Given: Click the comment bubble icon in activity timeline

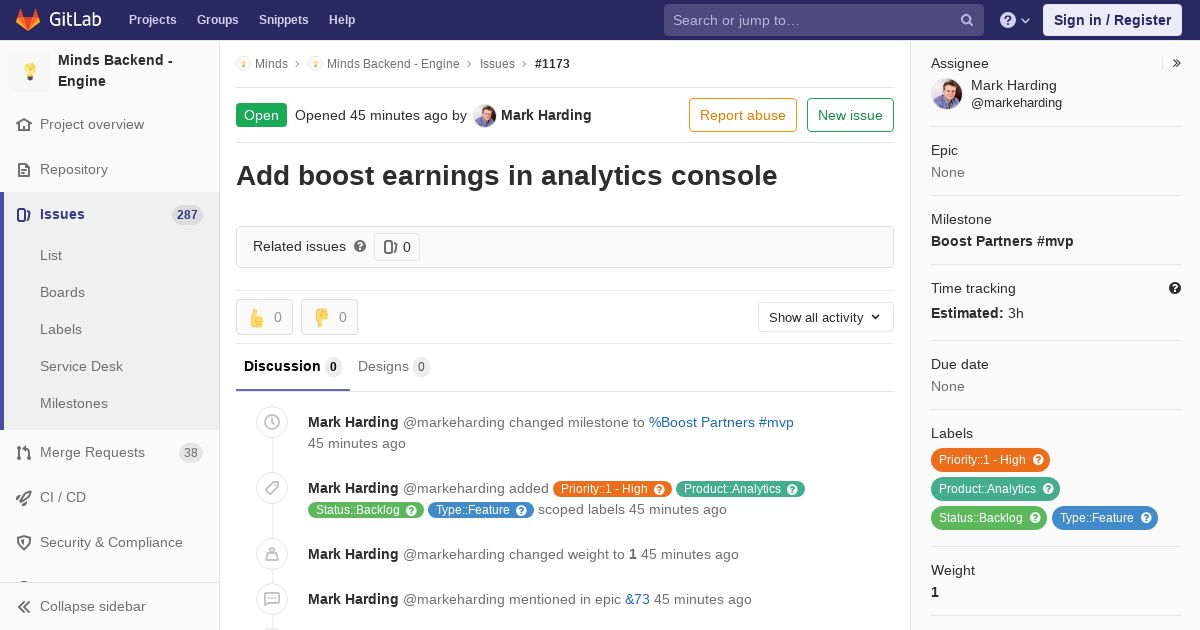Looking at the screenshot, I should click(272, 599).
